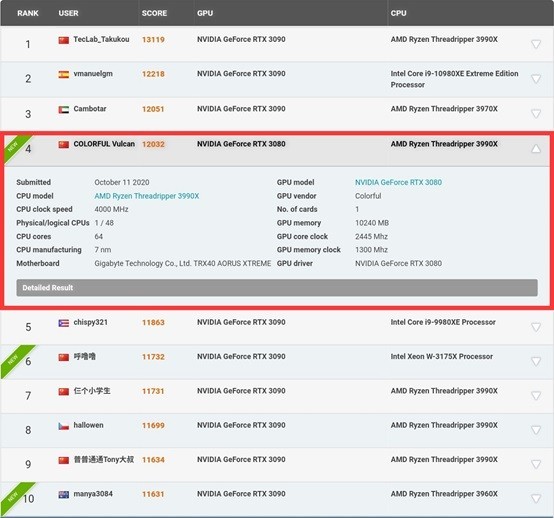Click the USER column header
This screenshot has width=554, height=518.
click(69, 13)
